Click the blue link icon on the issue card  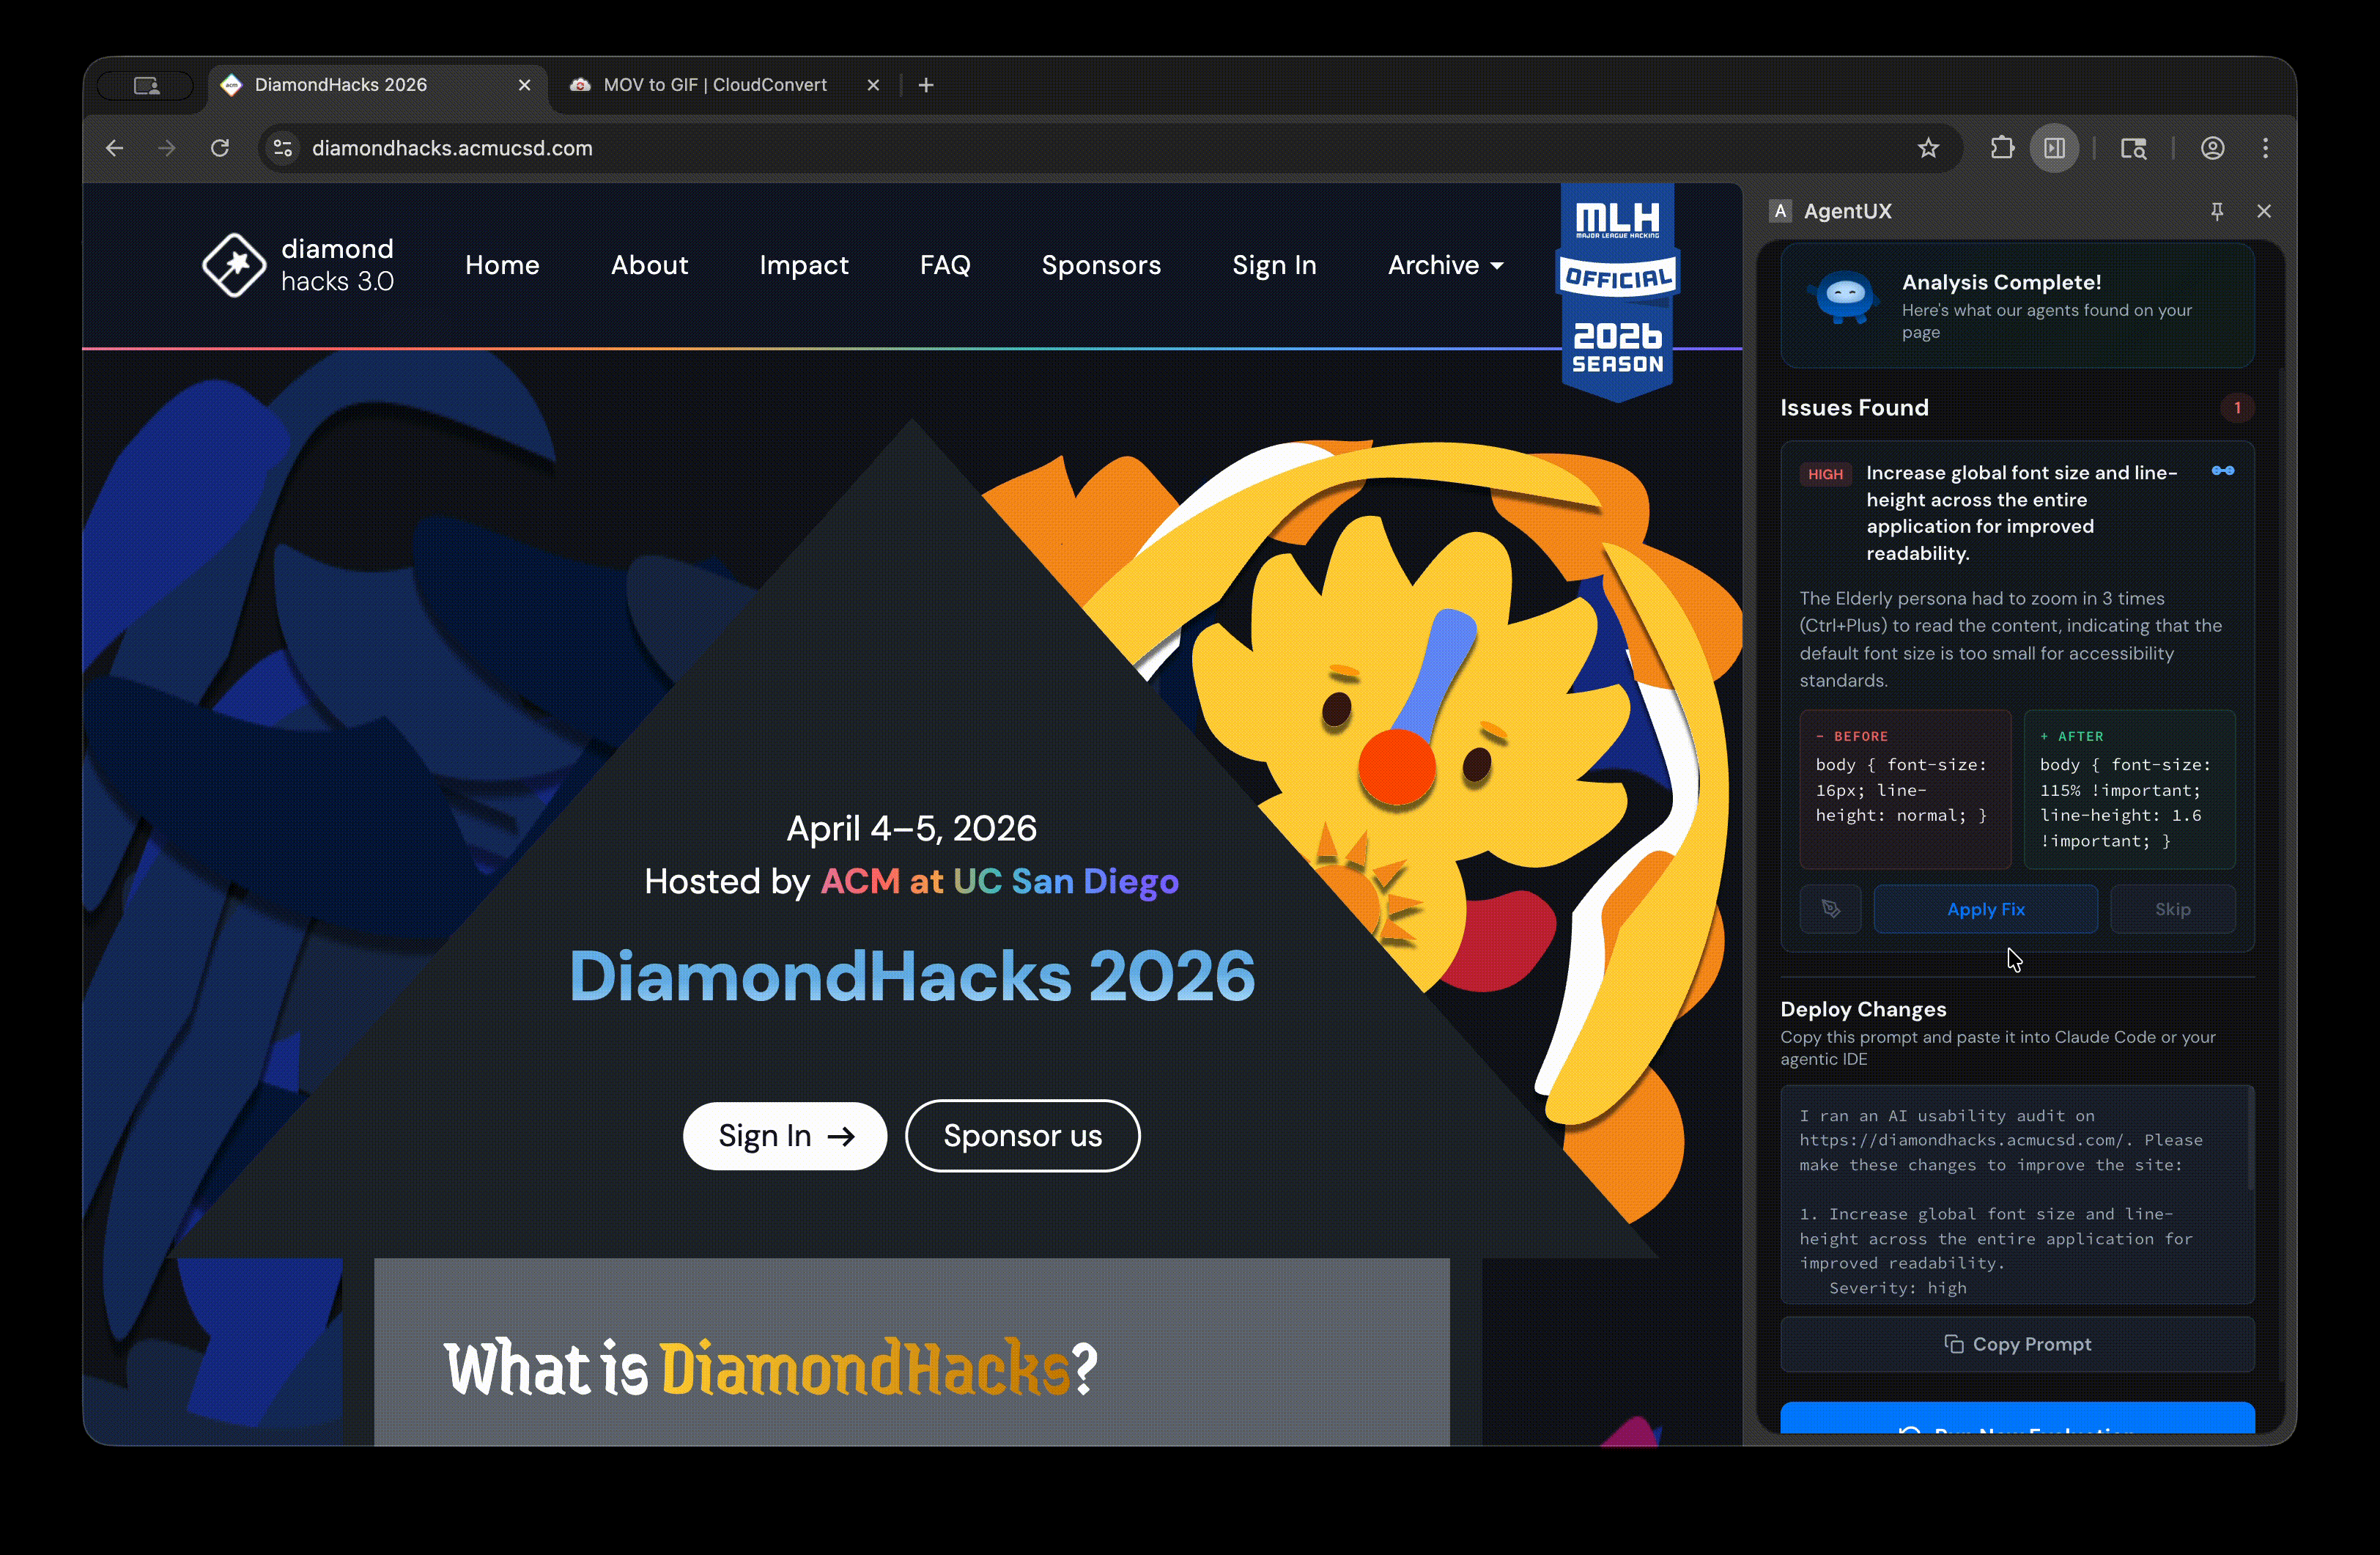point(2223,471)
